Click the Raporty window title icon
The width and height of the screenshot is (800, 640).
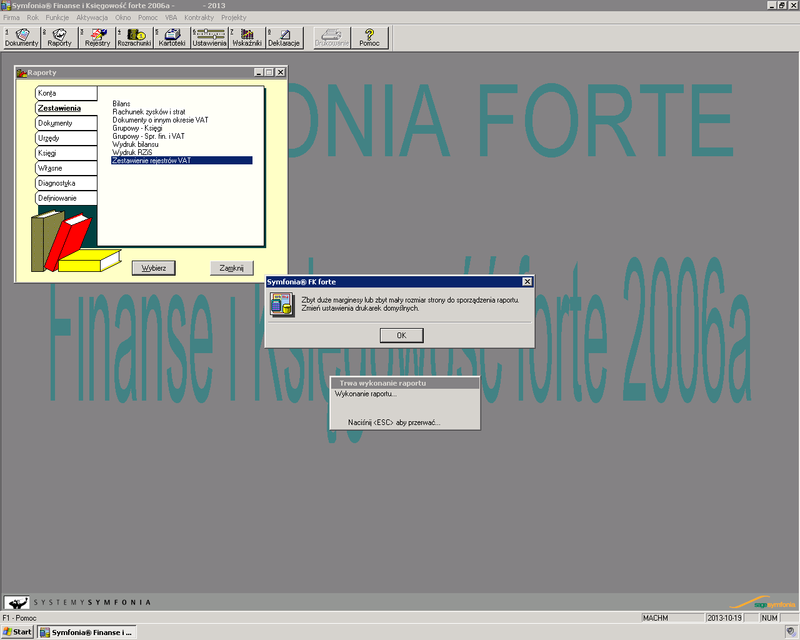[21, 72]
